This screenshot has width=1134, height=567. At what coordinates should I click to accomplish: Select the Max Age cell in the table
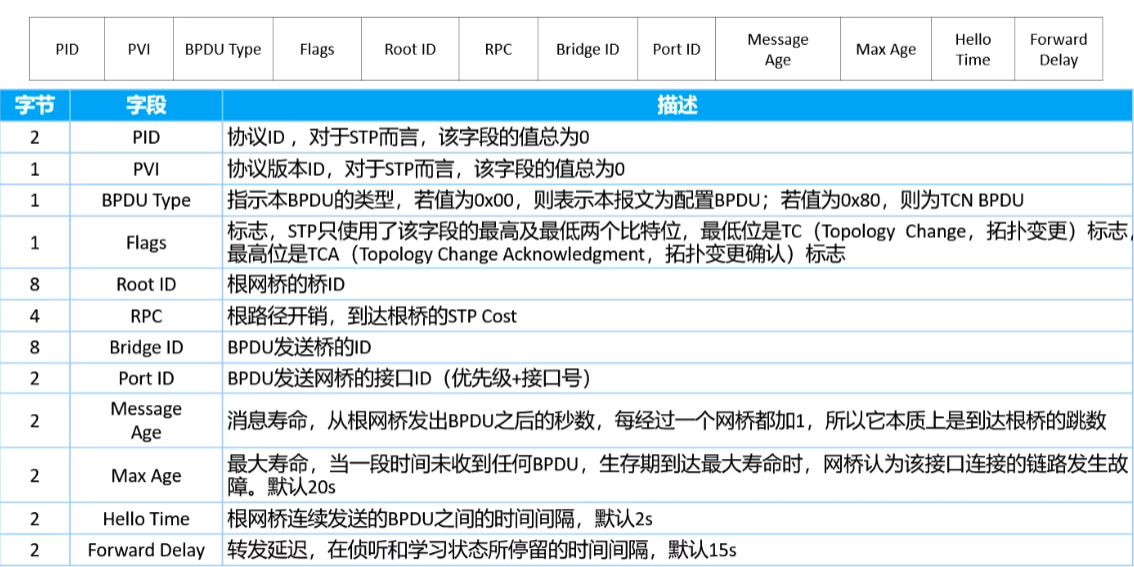146,475
